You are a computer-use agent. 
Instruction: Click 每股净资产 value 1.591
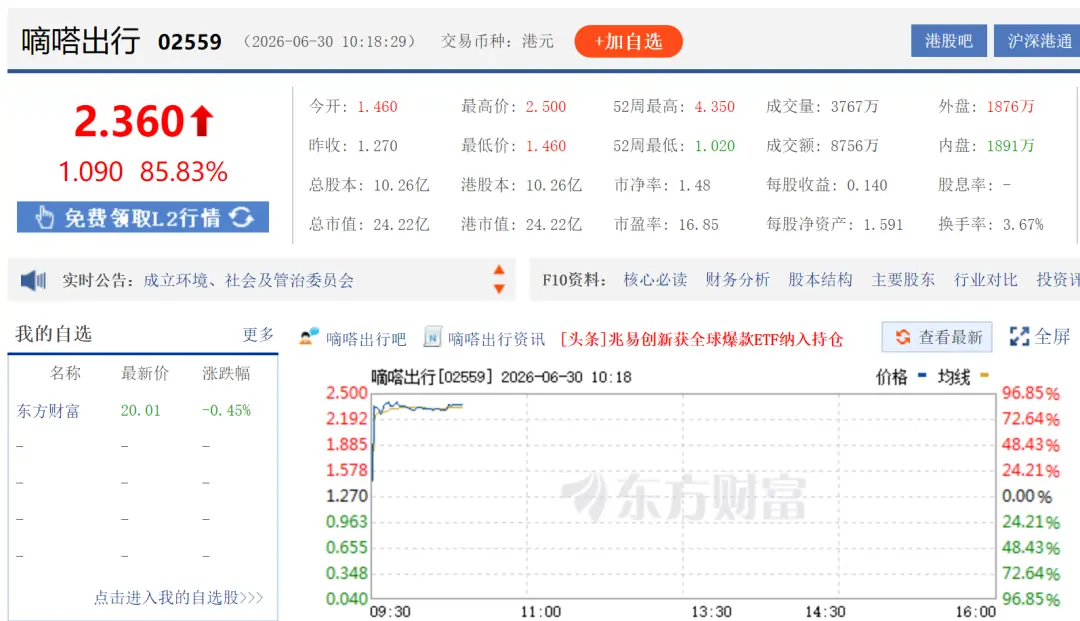click(883, 224)
